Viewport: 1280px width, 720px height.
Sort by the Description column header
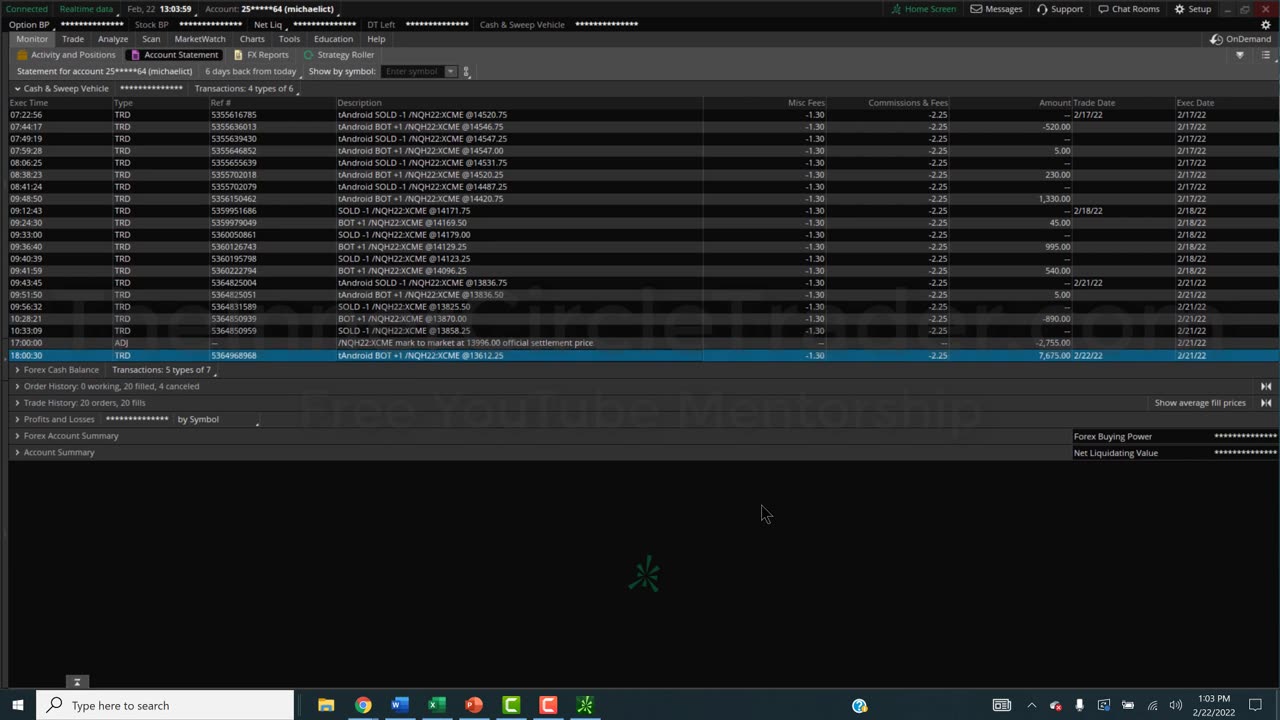359,103
